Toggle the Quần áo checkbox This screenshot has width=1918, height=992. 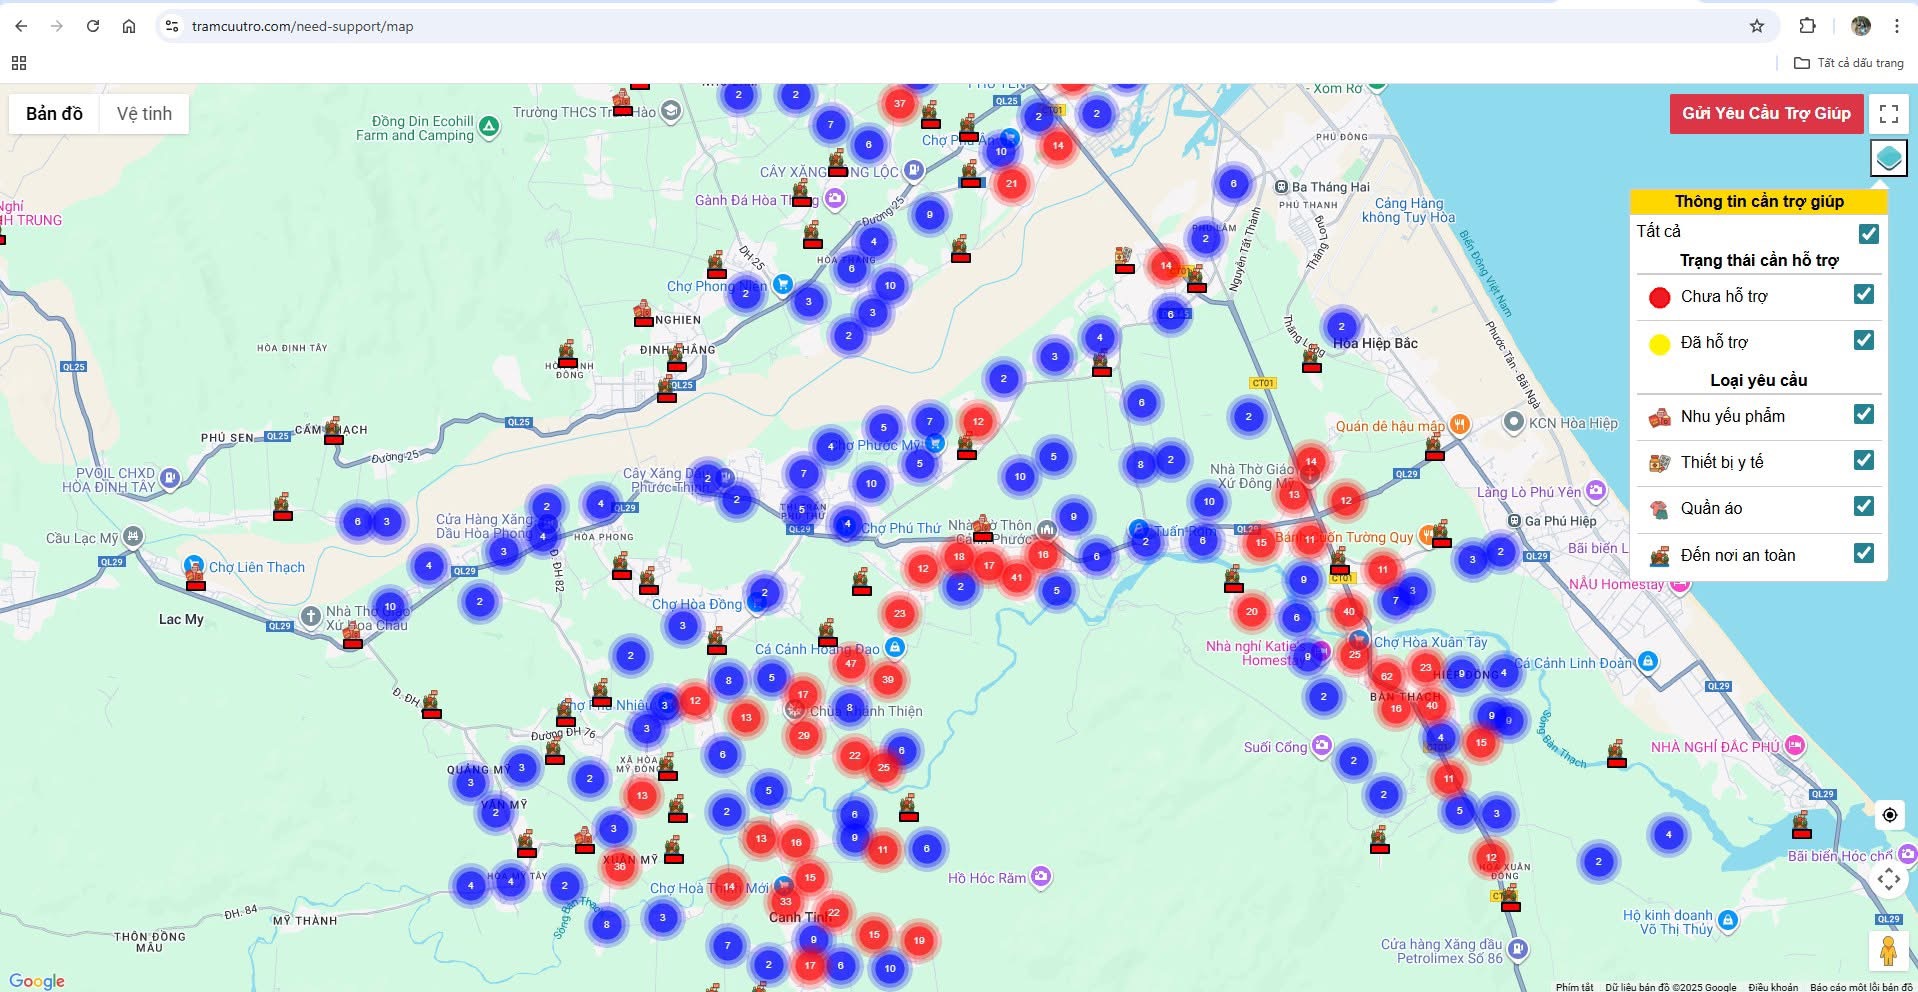pyautogui.click(x=1863, y=506)
